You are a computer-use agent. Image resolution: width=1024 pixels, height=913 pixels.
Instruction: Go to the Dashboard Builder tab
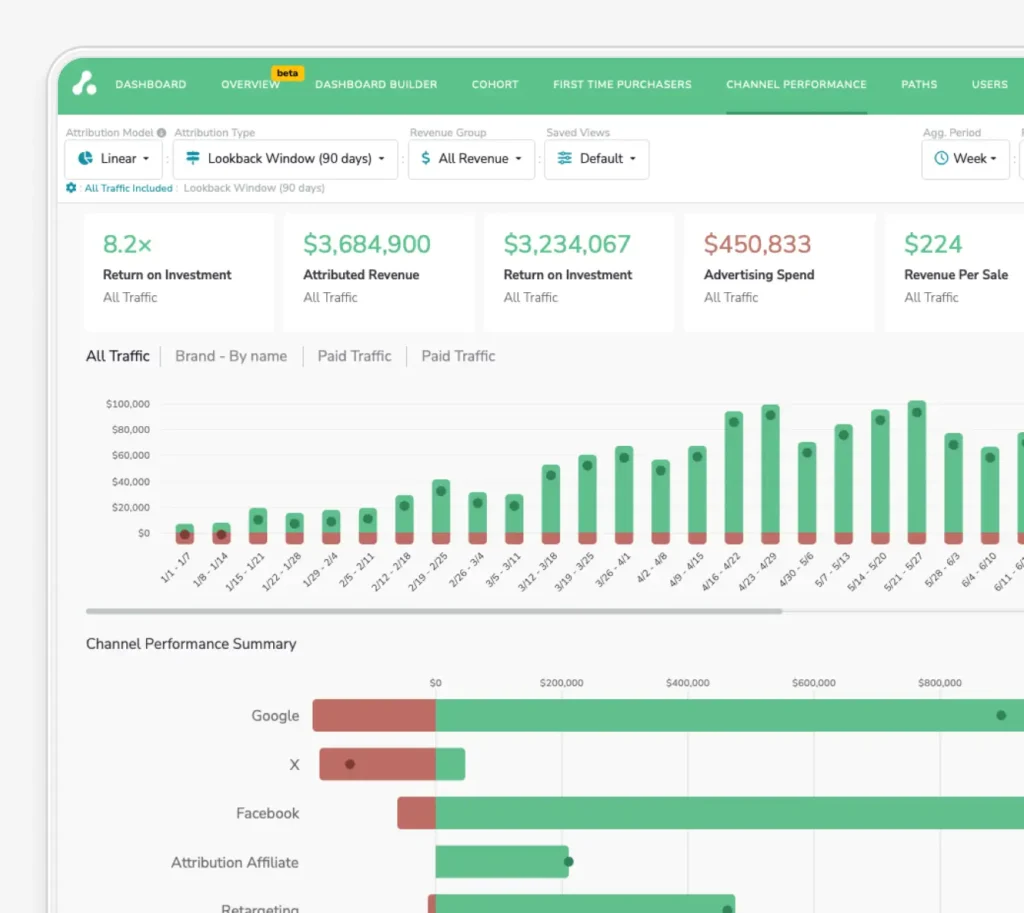[x=376, y=85]
